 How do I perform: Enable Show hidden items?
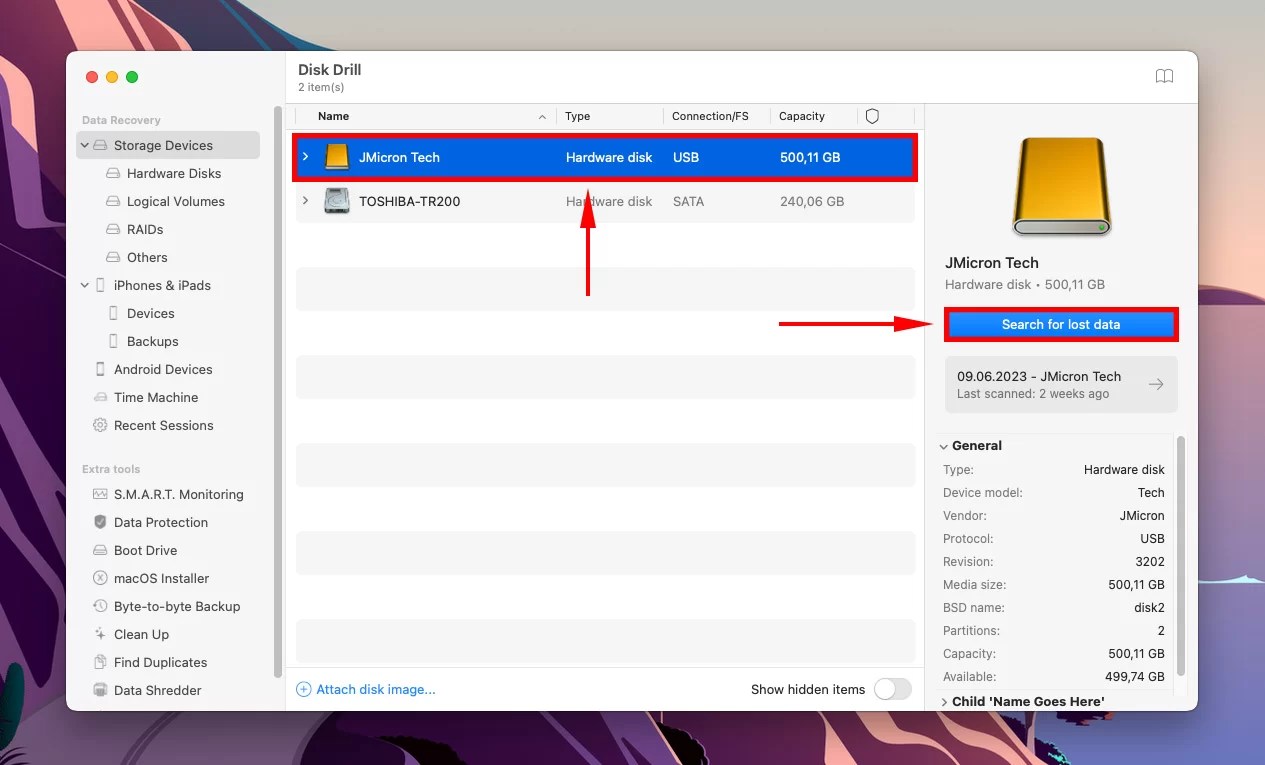(893, 689)
